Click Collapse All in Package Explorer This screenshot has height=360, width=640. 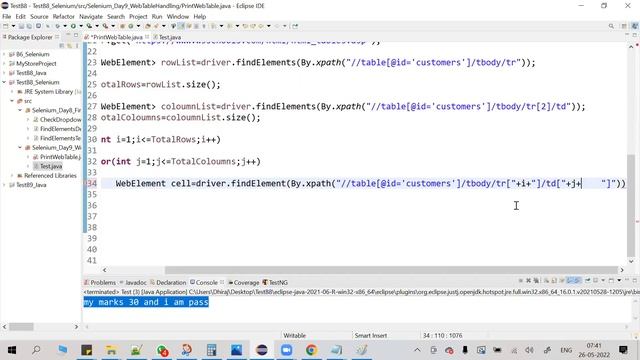coord(62,46)
